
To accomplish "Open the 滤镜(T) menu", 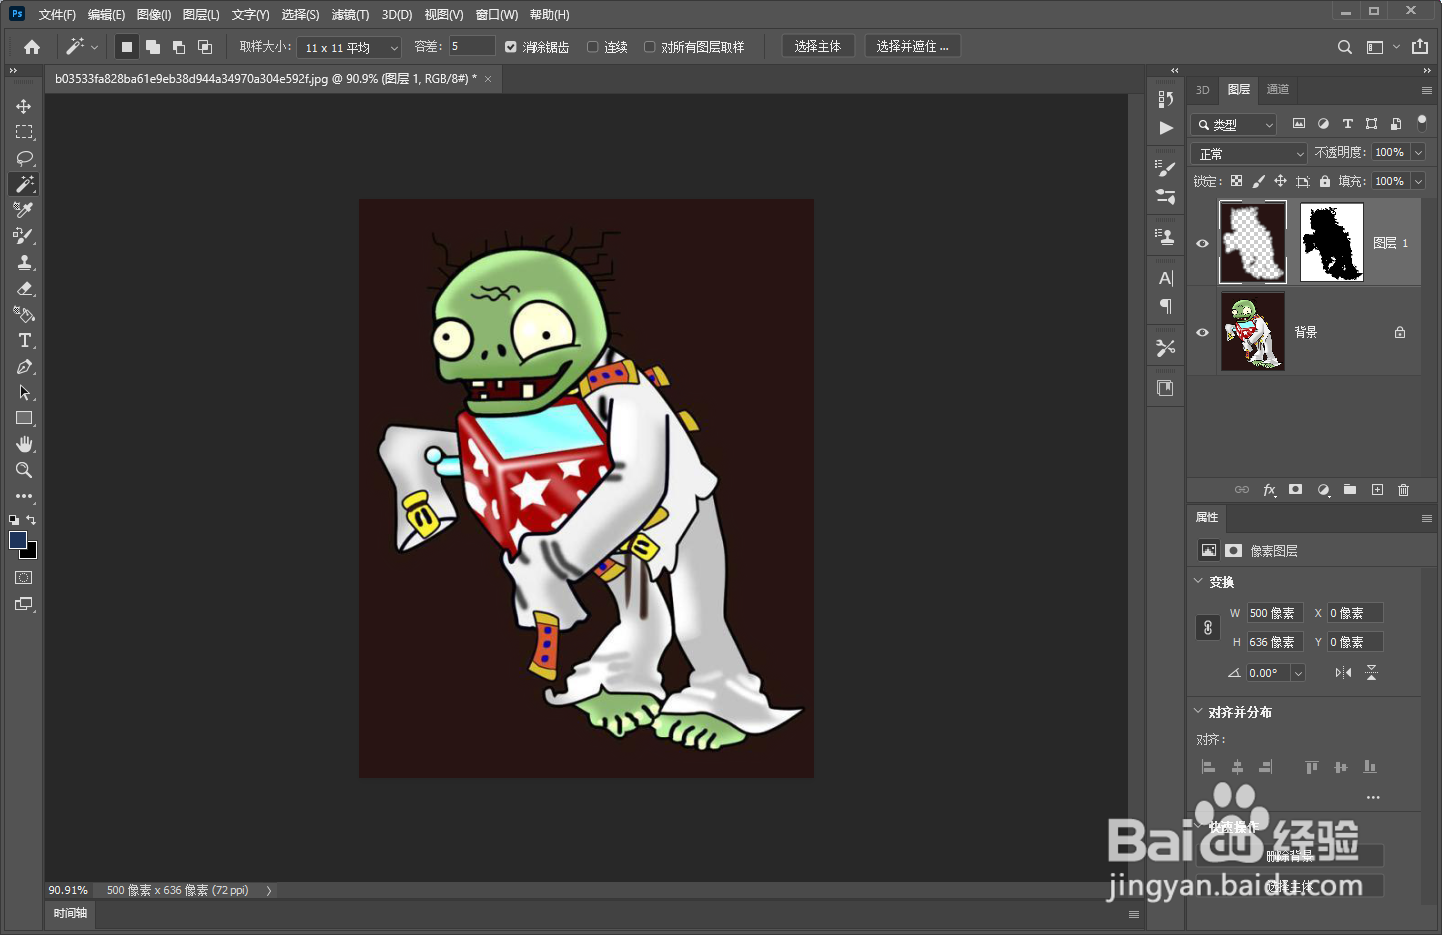I will point(350,15).
